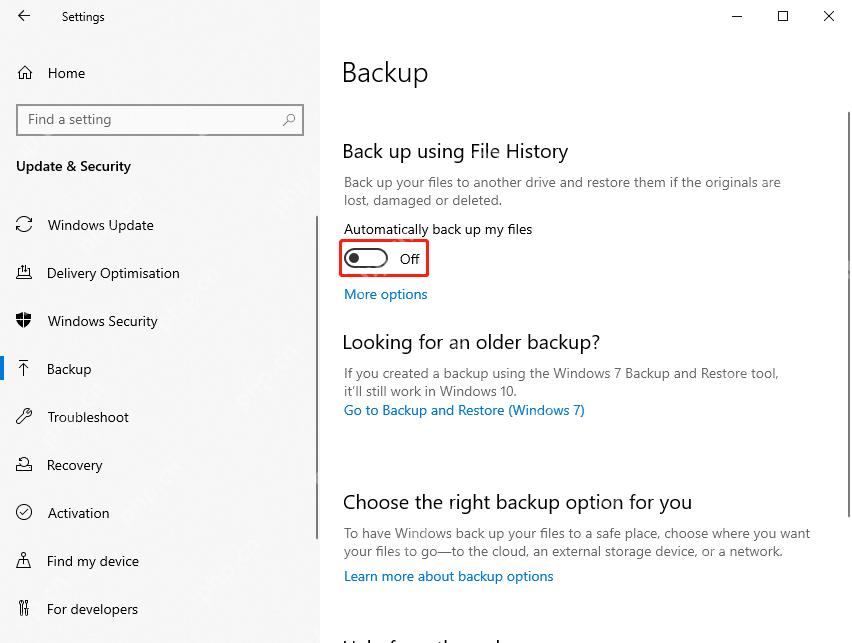Click the search magnifier icon

pyautogui.click(x=289, y=120)
